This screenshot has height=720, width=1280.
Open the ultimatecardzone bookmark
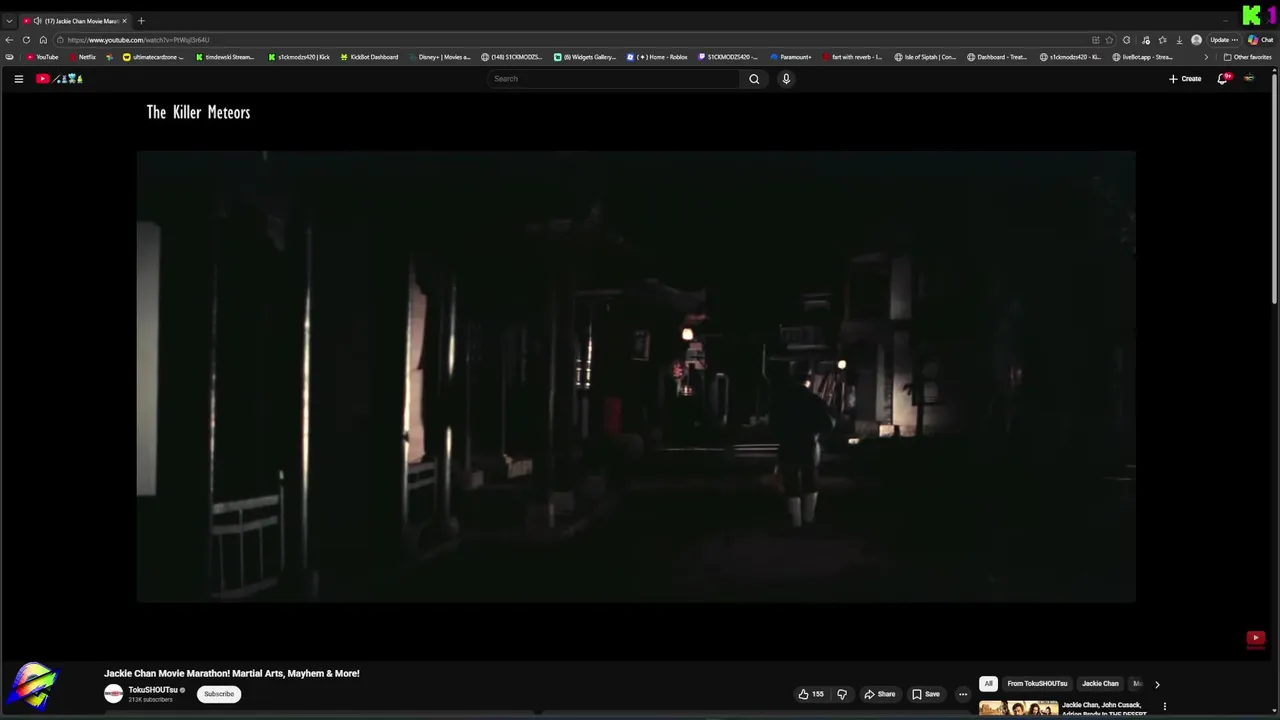153,57
